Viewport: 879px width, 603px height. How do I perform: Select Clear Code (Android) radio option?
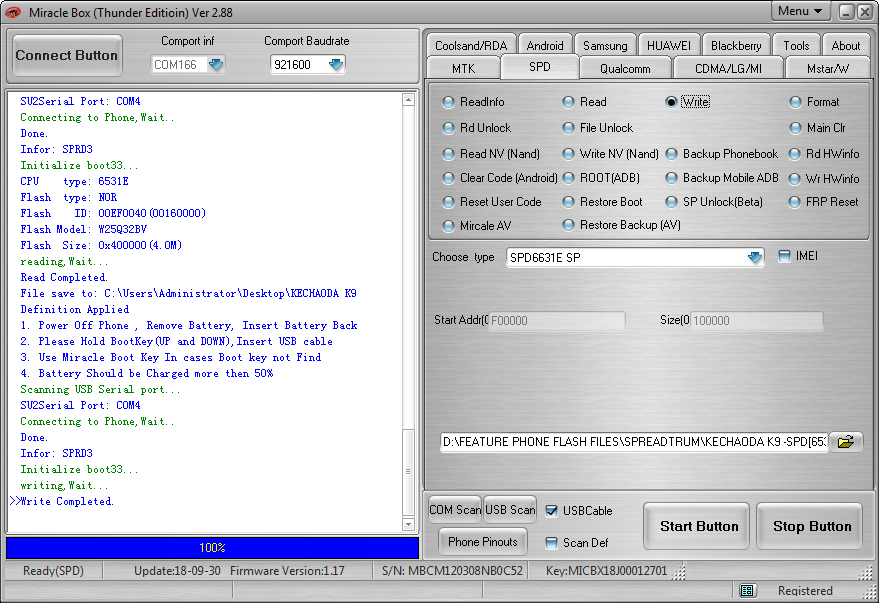[x=448, y=178]
